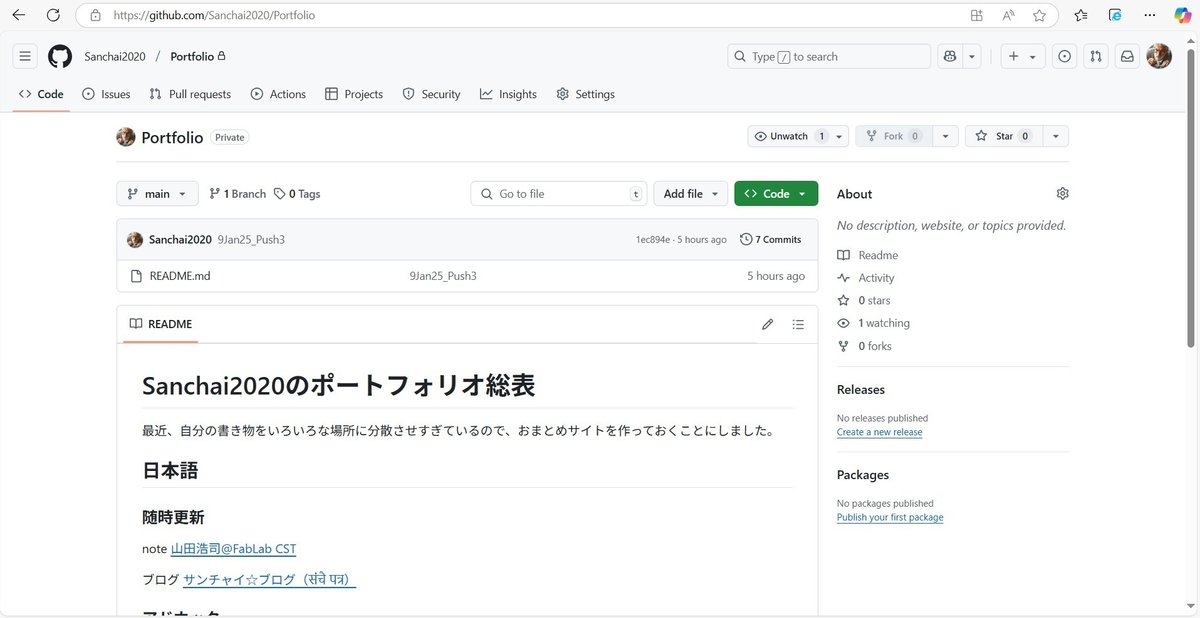This screenshot has width=1200, height=618.
Task: Reload the page with the refresh icon
Action: [54, 15]
